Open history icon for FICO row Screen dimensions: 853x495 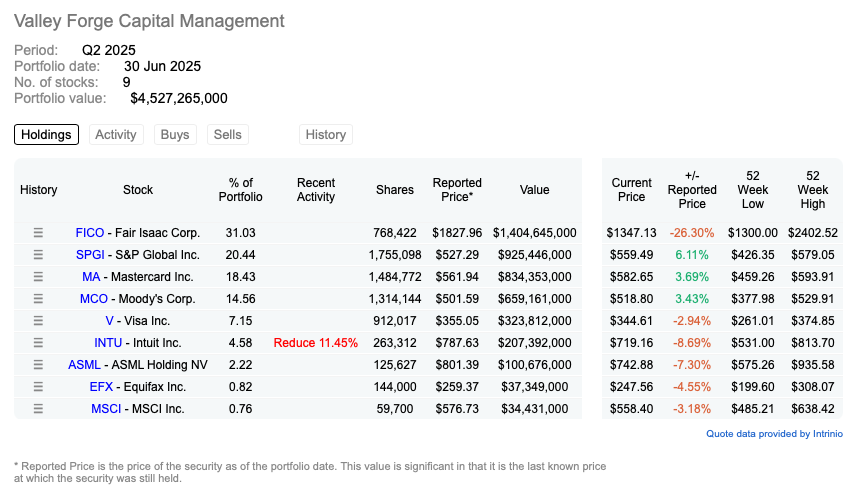38,233
